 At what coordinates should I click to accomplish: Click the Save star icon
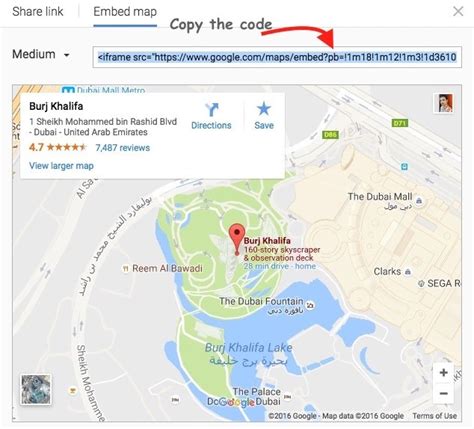point(264,109)
